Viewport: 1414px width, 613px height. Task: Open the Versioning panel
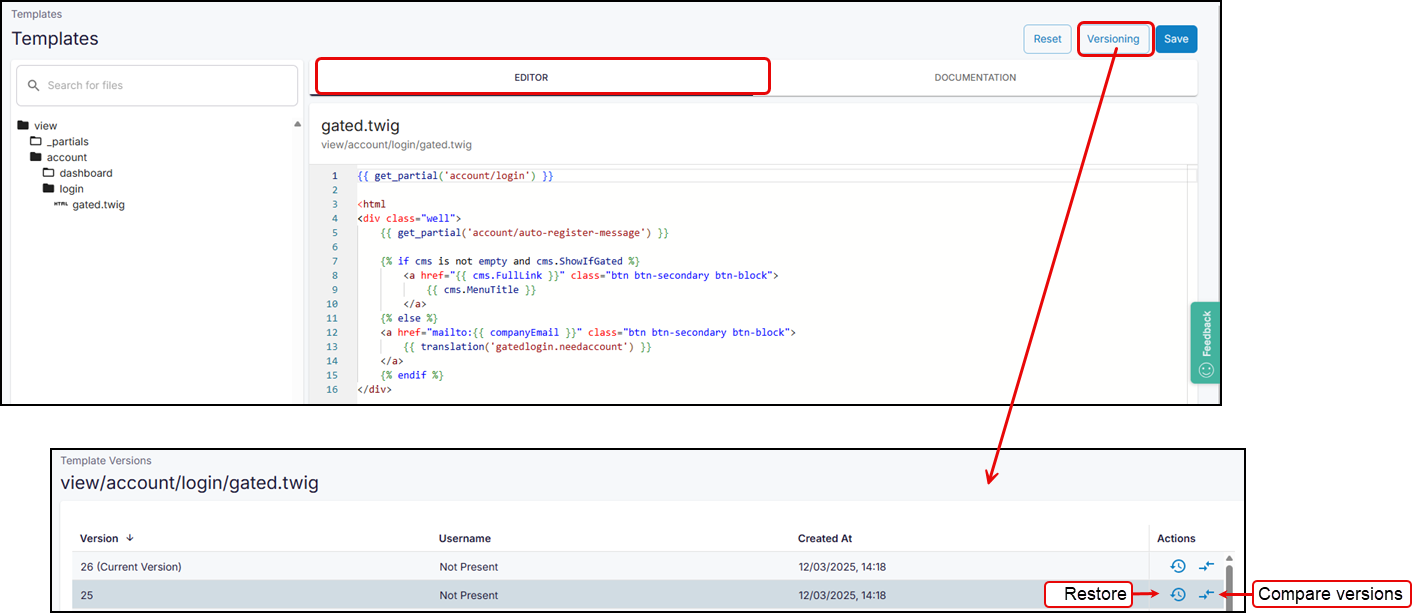pos(1114,38)
